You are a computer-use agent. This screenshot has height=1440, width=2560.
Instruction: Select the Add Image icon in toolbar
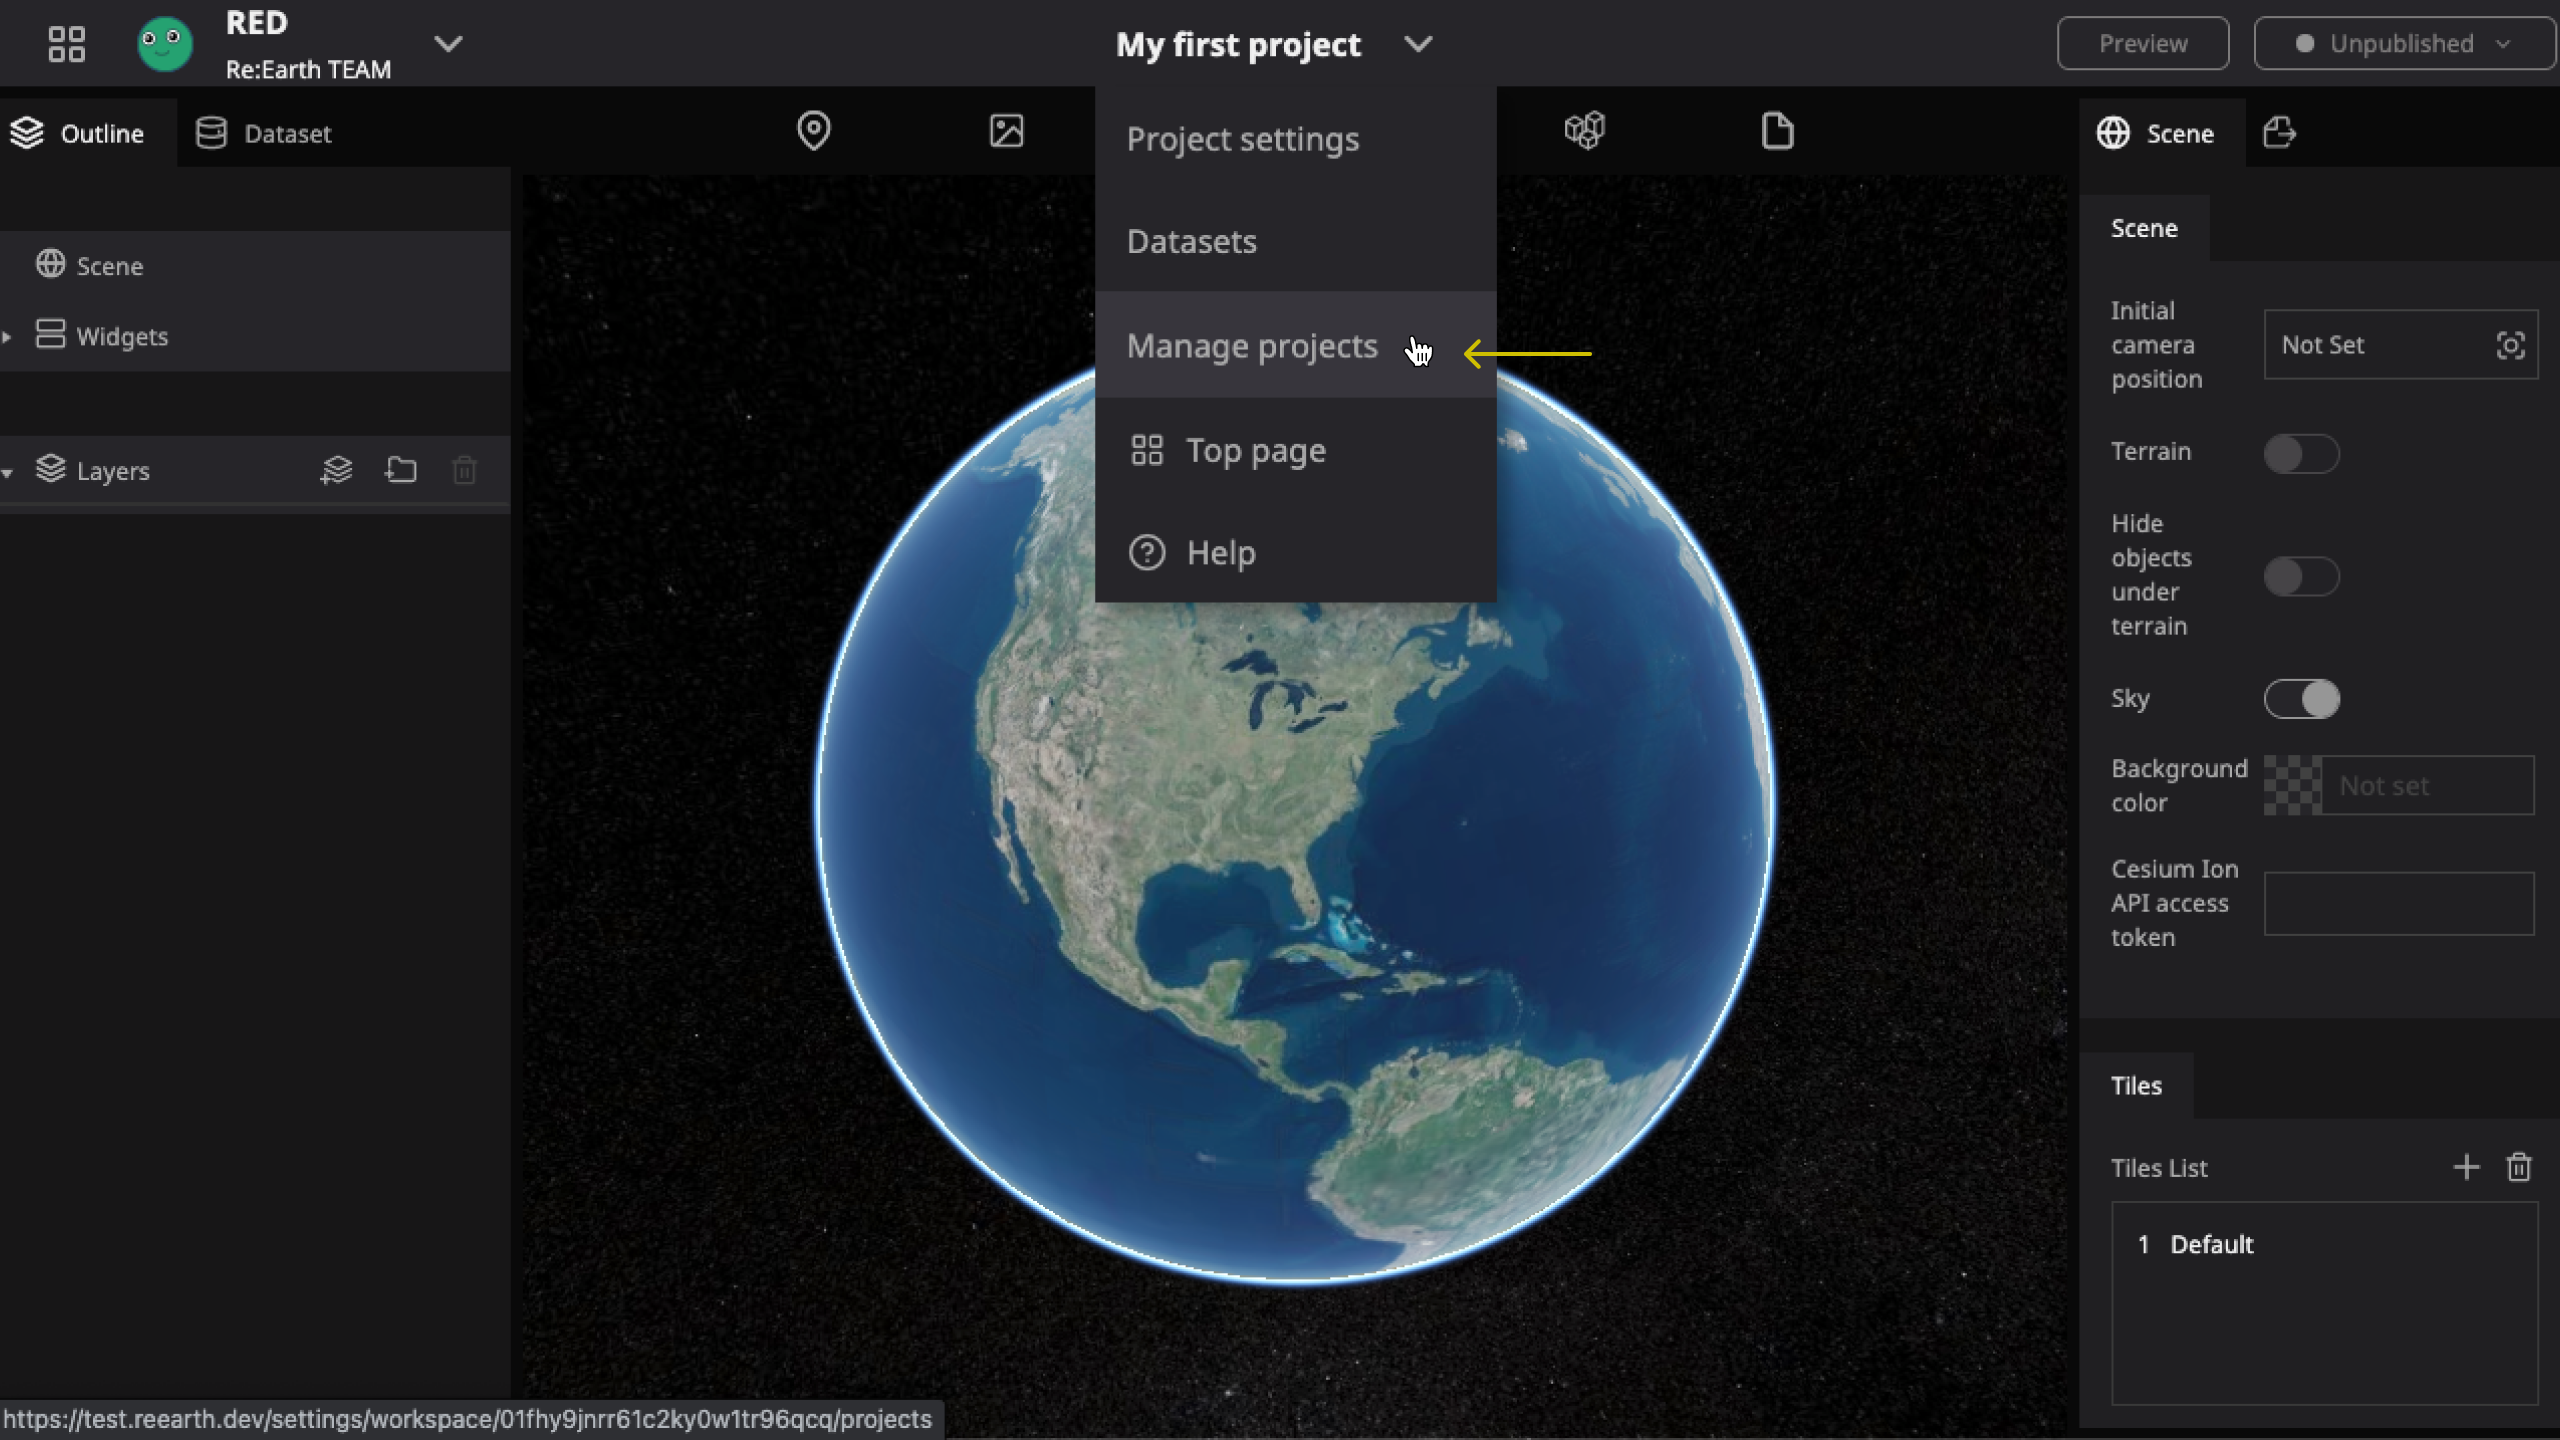click(1004, 130)
